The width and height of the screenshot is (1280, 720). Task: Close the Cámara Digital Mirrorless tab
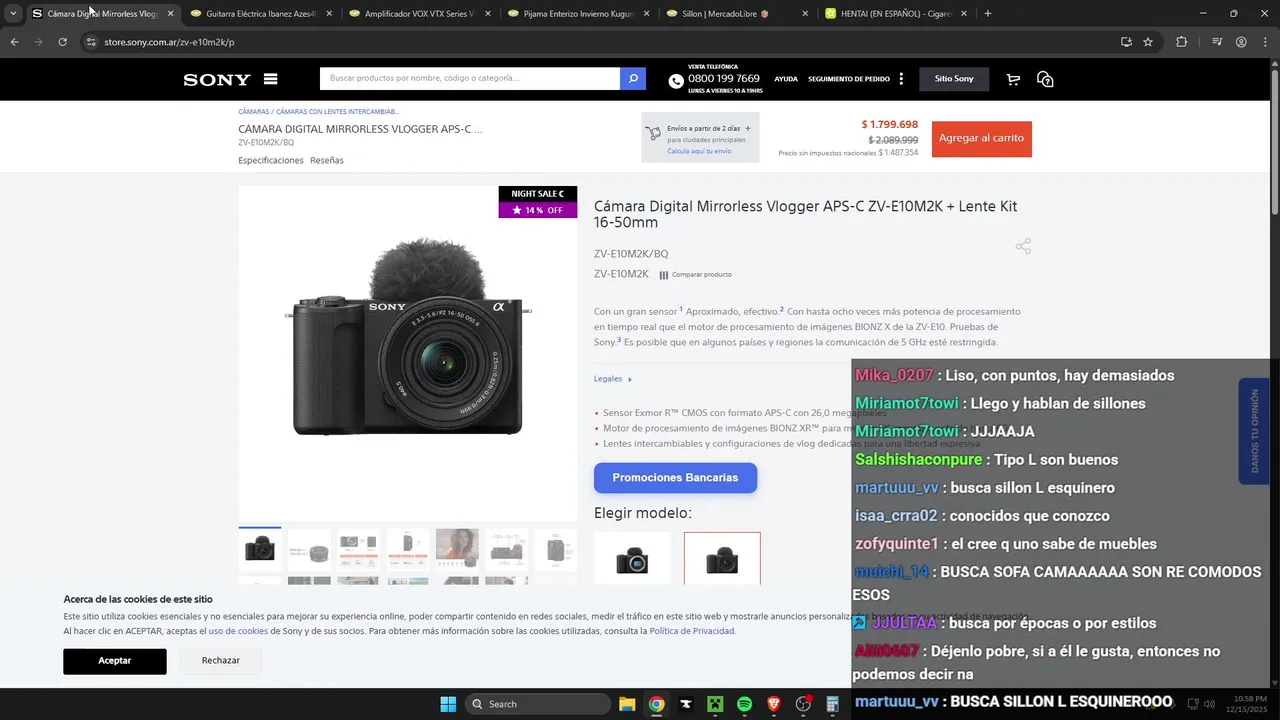[x=170, y=14]
